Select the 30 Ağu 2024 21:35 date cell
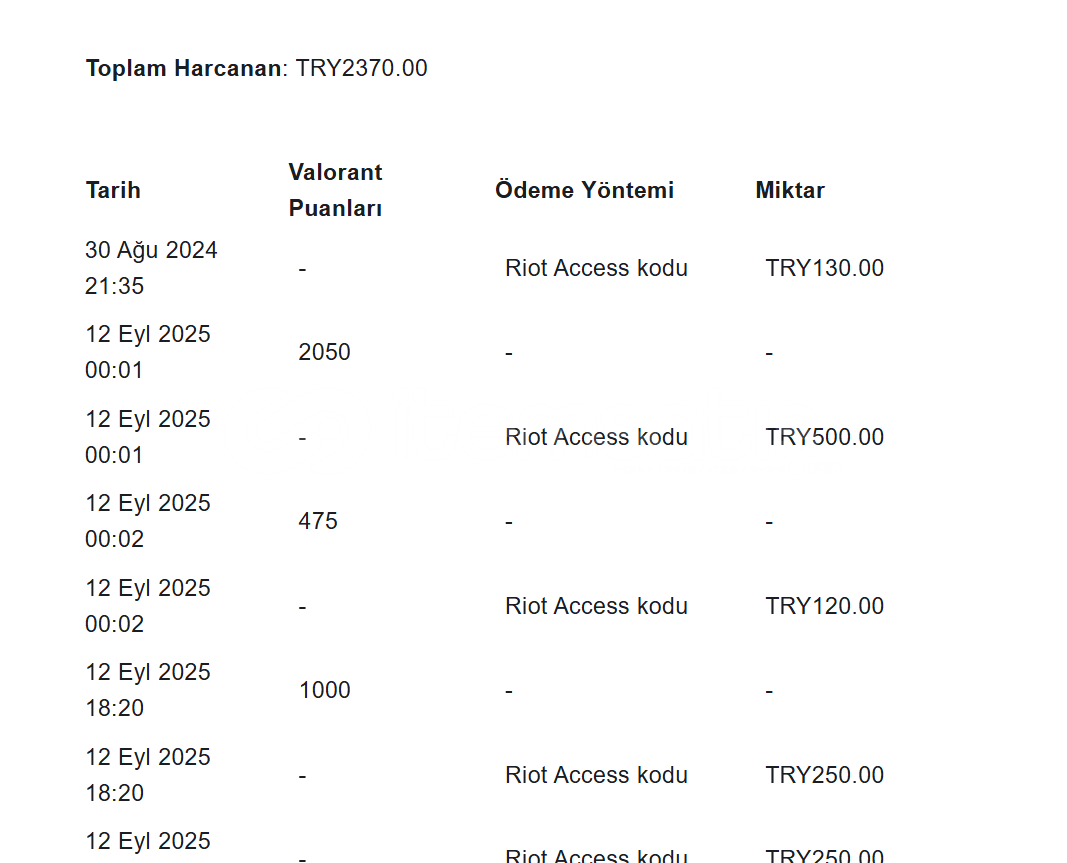Image resolution: width=1067 pixels, height=863 pixels. (151, 267)
